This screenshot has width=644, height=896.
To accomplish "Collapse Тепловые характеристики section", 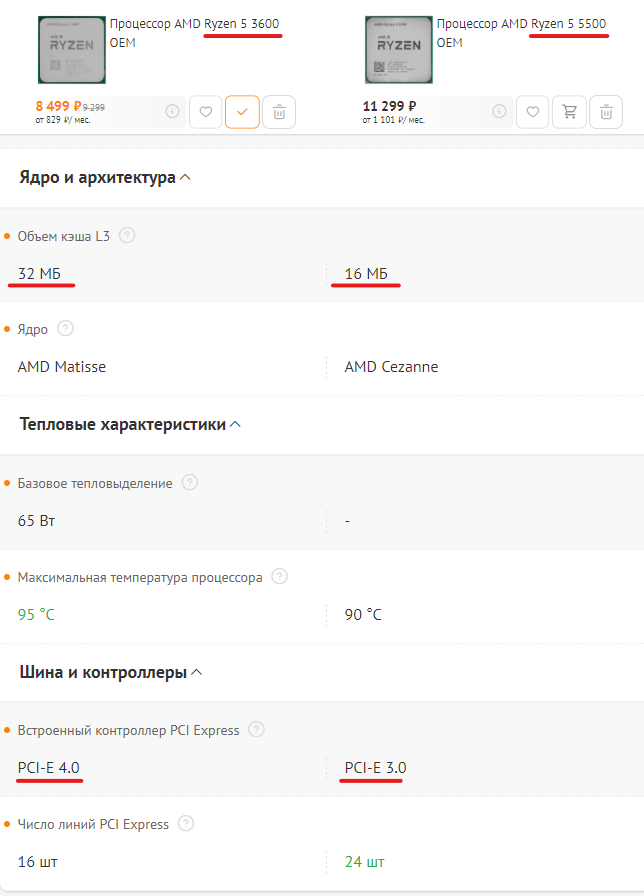I will (130, 424).
